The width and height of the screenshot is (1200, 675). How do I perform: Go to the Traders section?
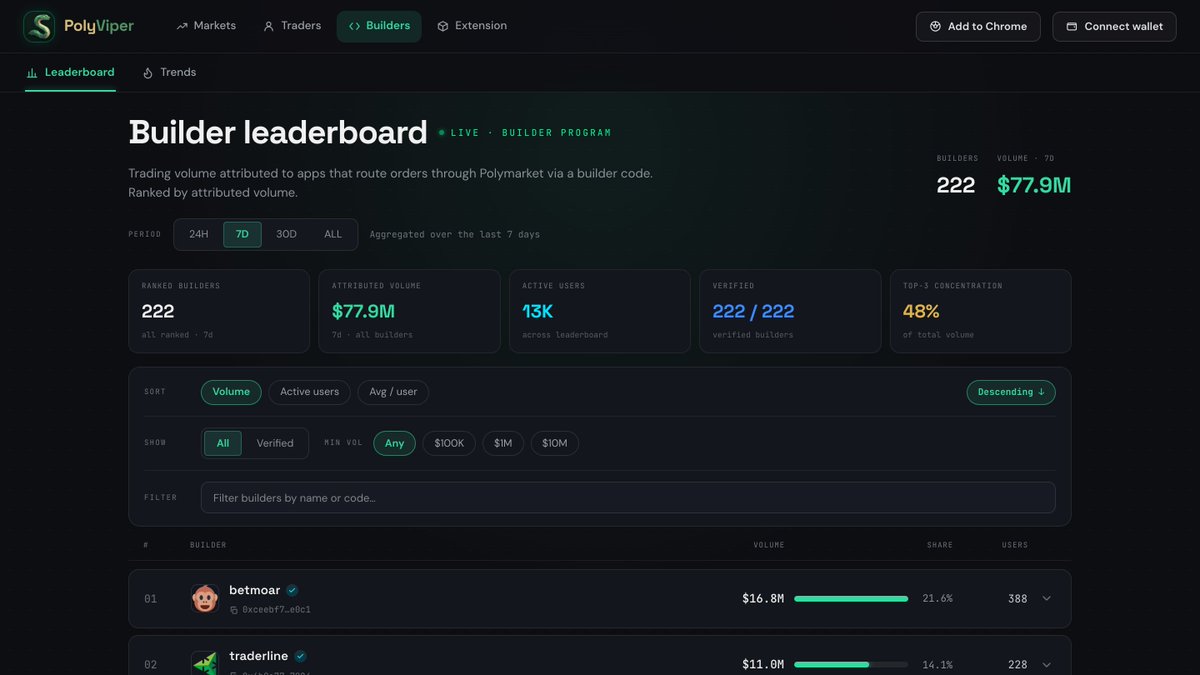292,26
